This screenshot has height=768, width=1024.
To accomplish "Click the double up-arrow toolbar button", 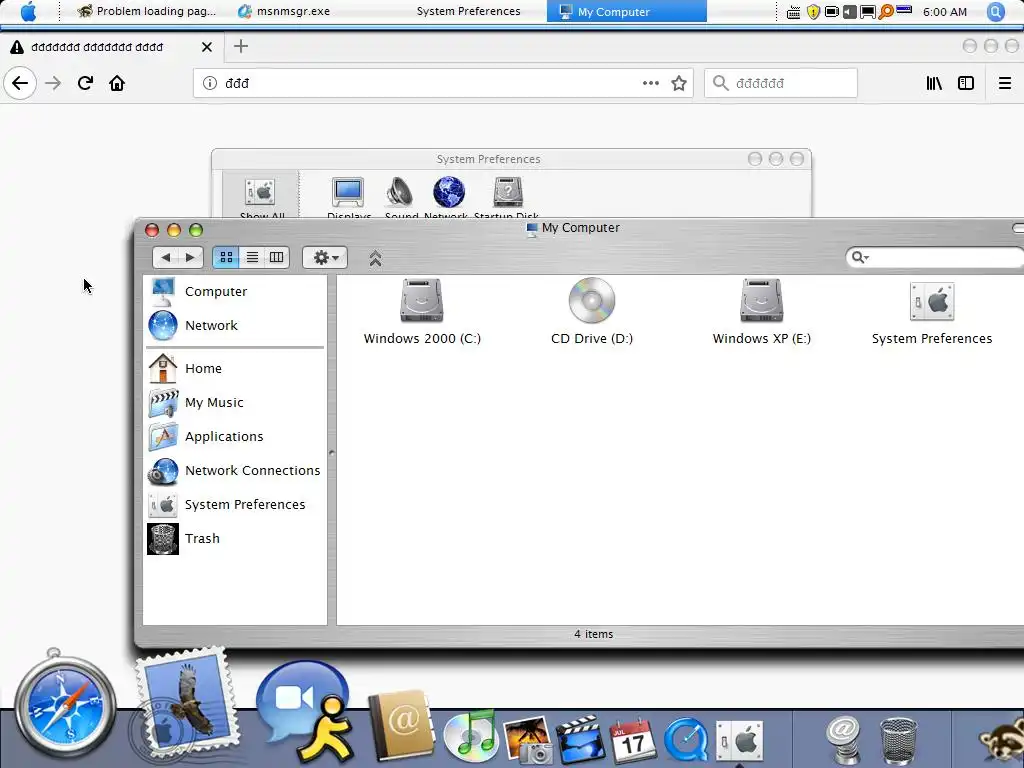I will point(375,259).
